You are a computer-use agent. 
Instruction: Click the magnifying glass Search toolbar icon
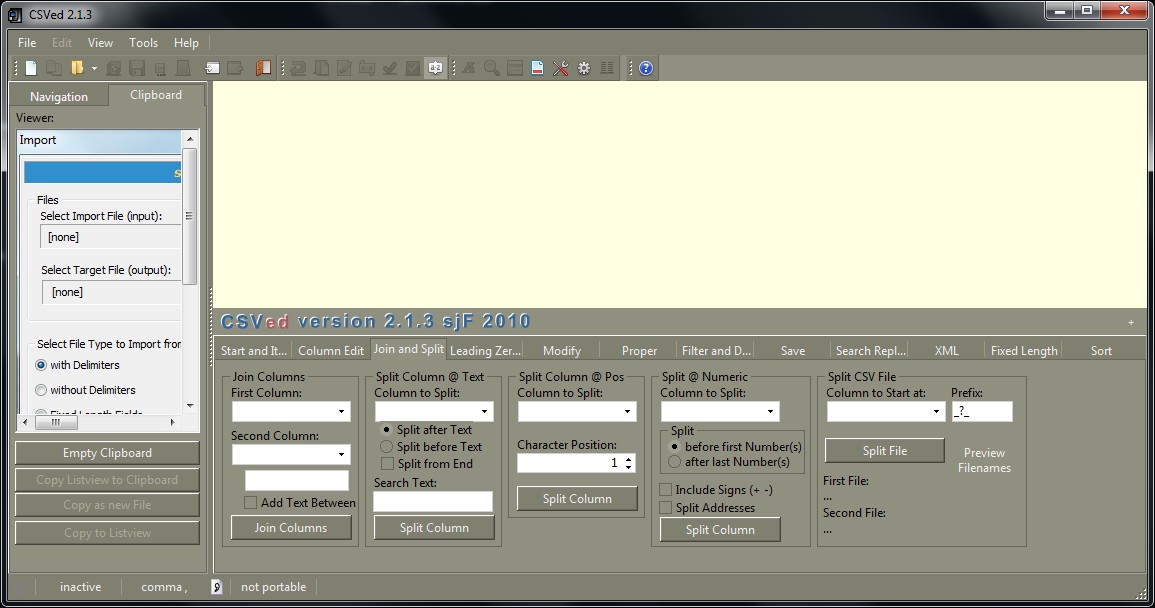491,69
